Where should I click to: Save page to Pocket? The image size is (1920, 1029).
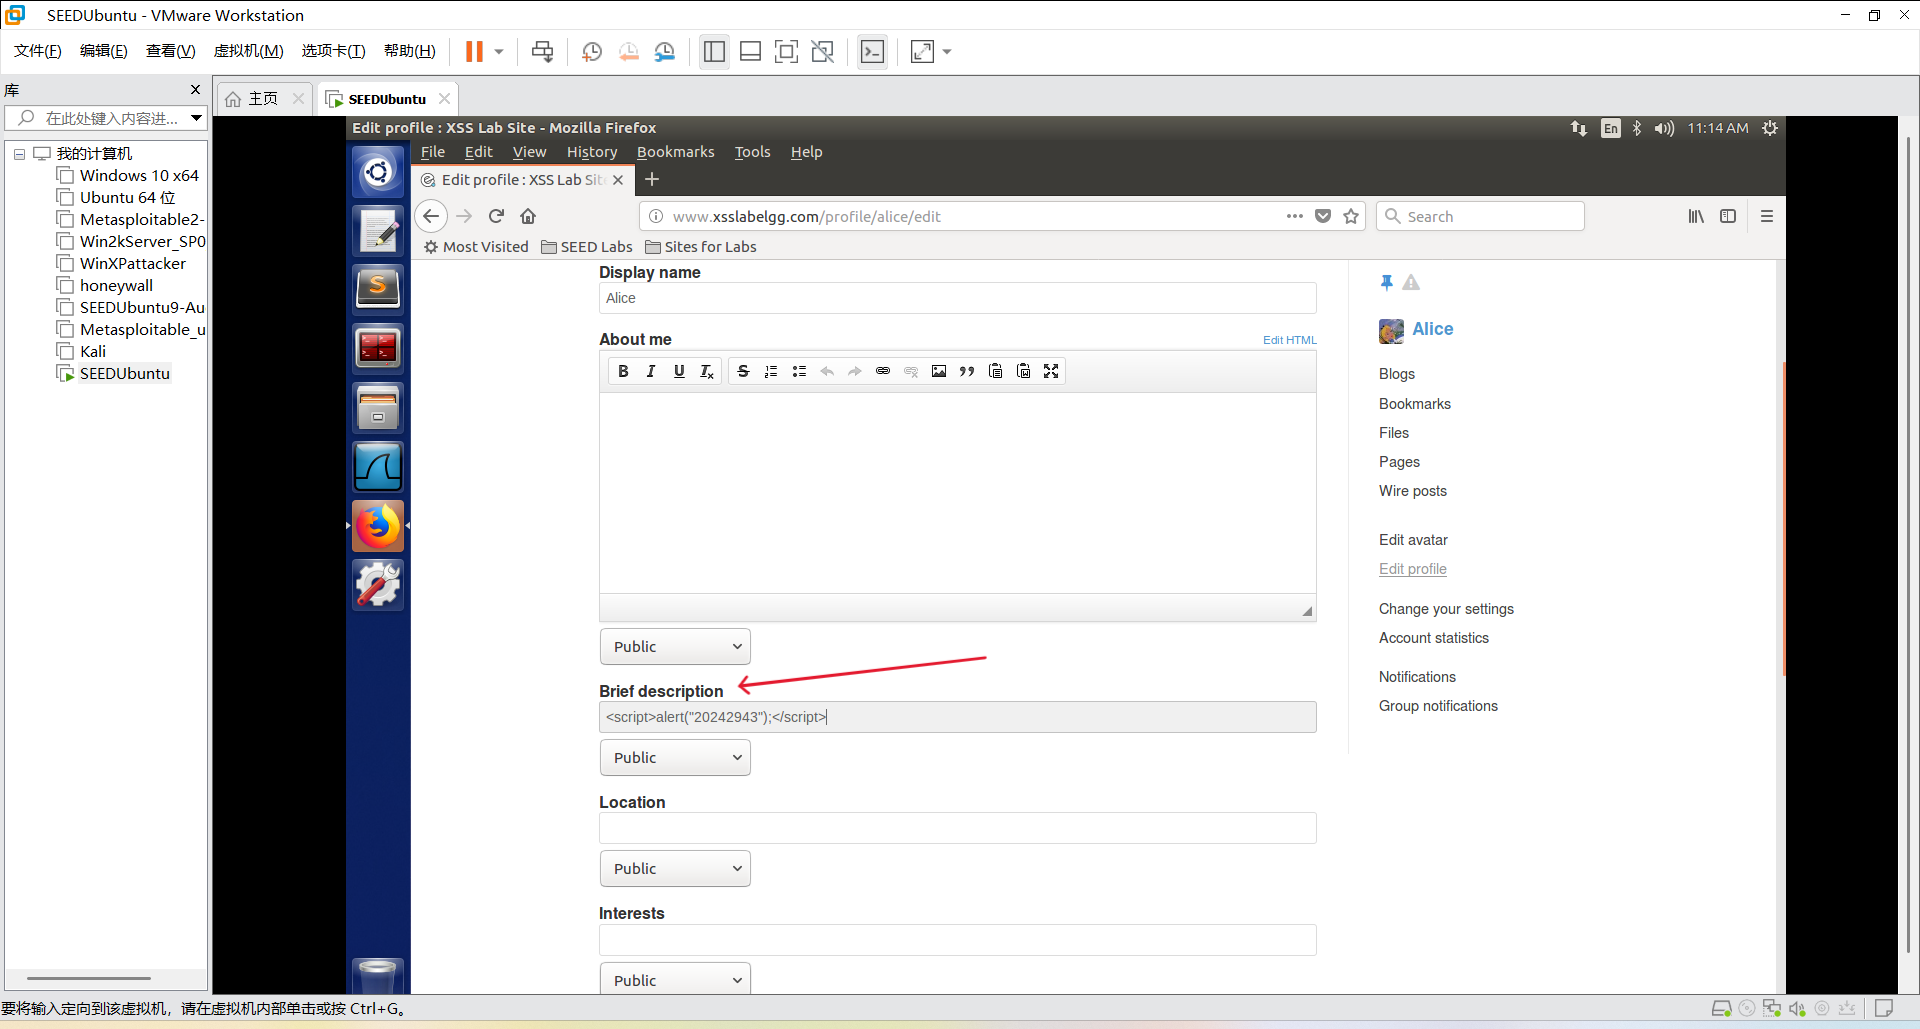[x=1323, y=216]
